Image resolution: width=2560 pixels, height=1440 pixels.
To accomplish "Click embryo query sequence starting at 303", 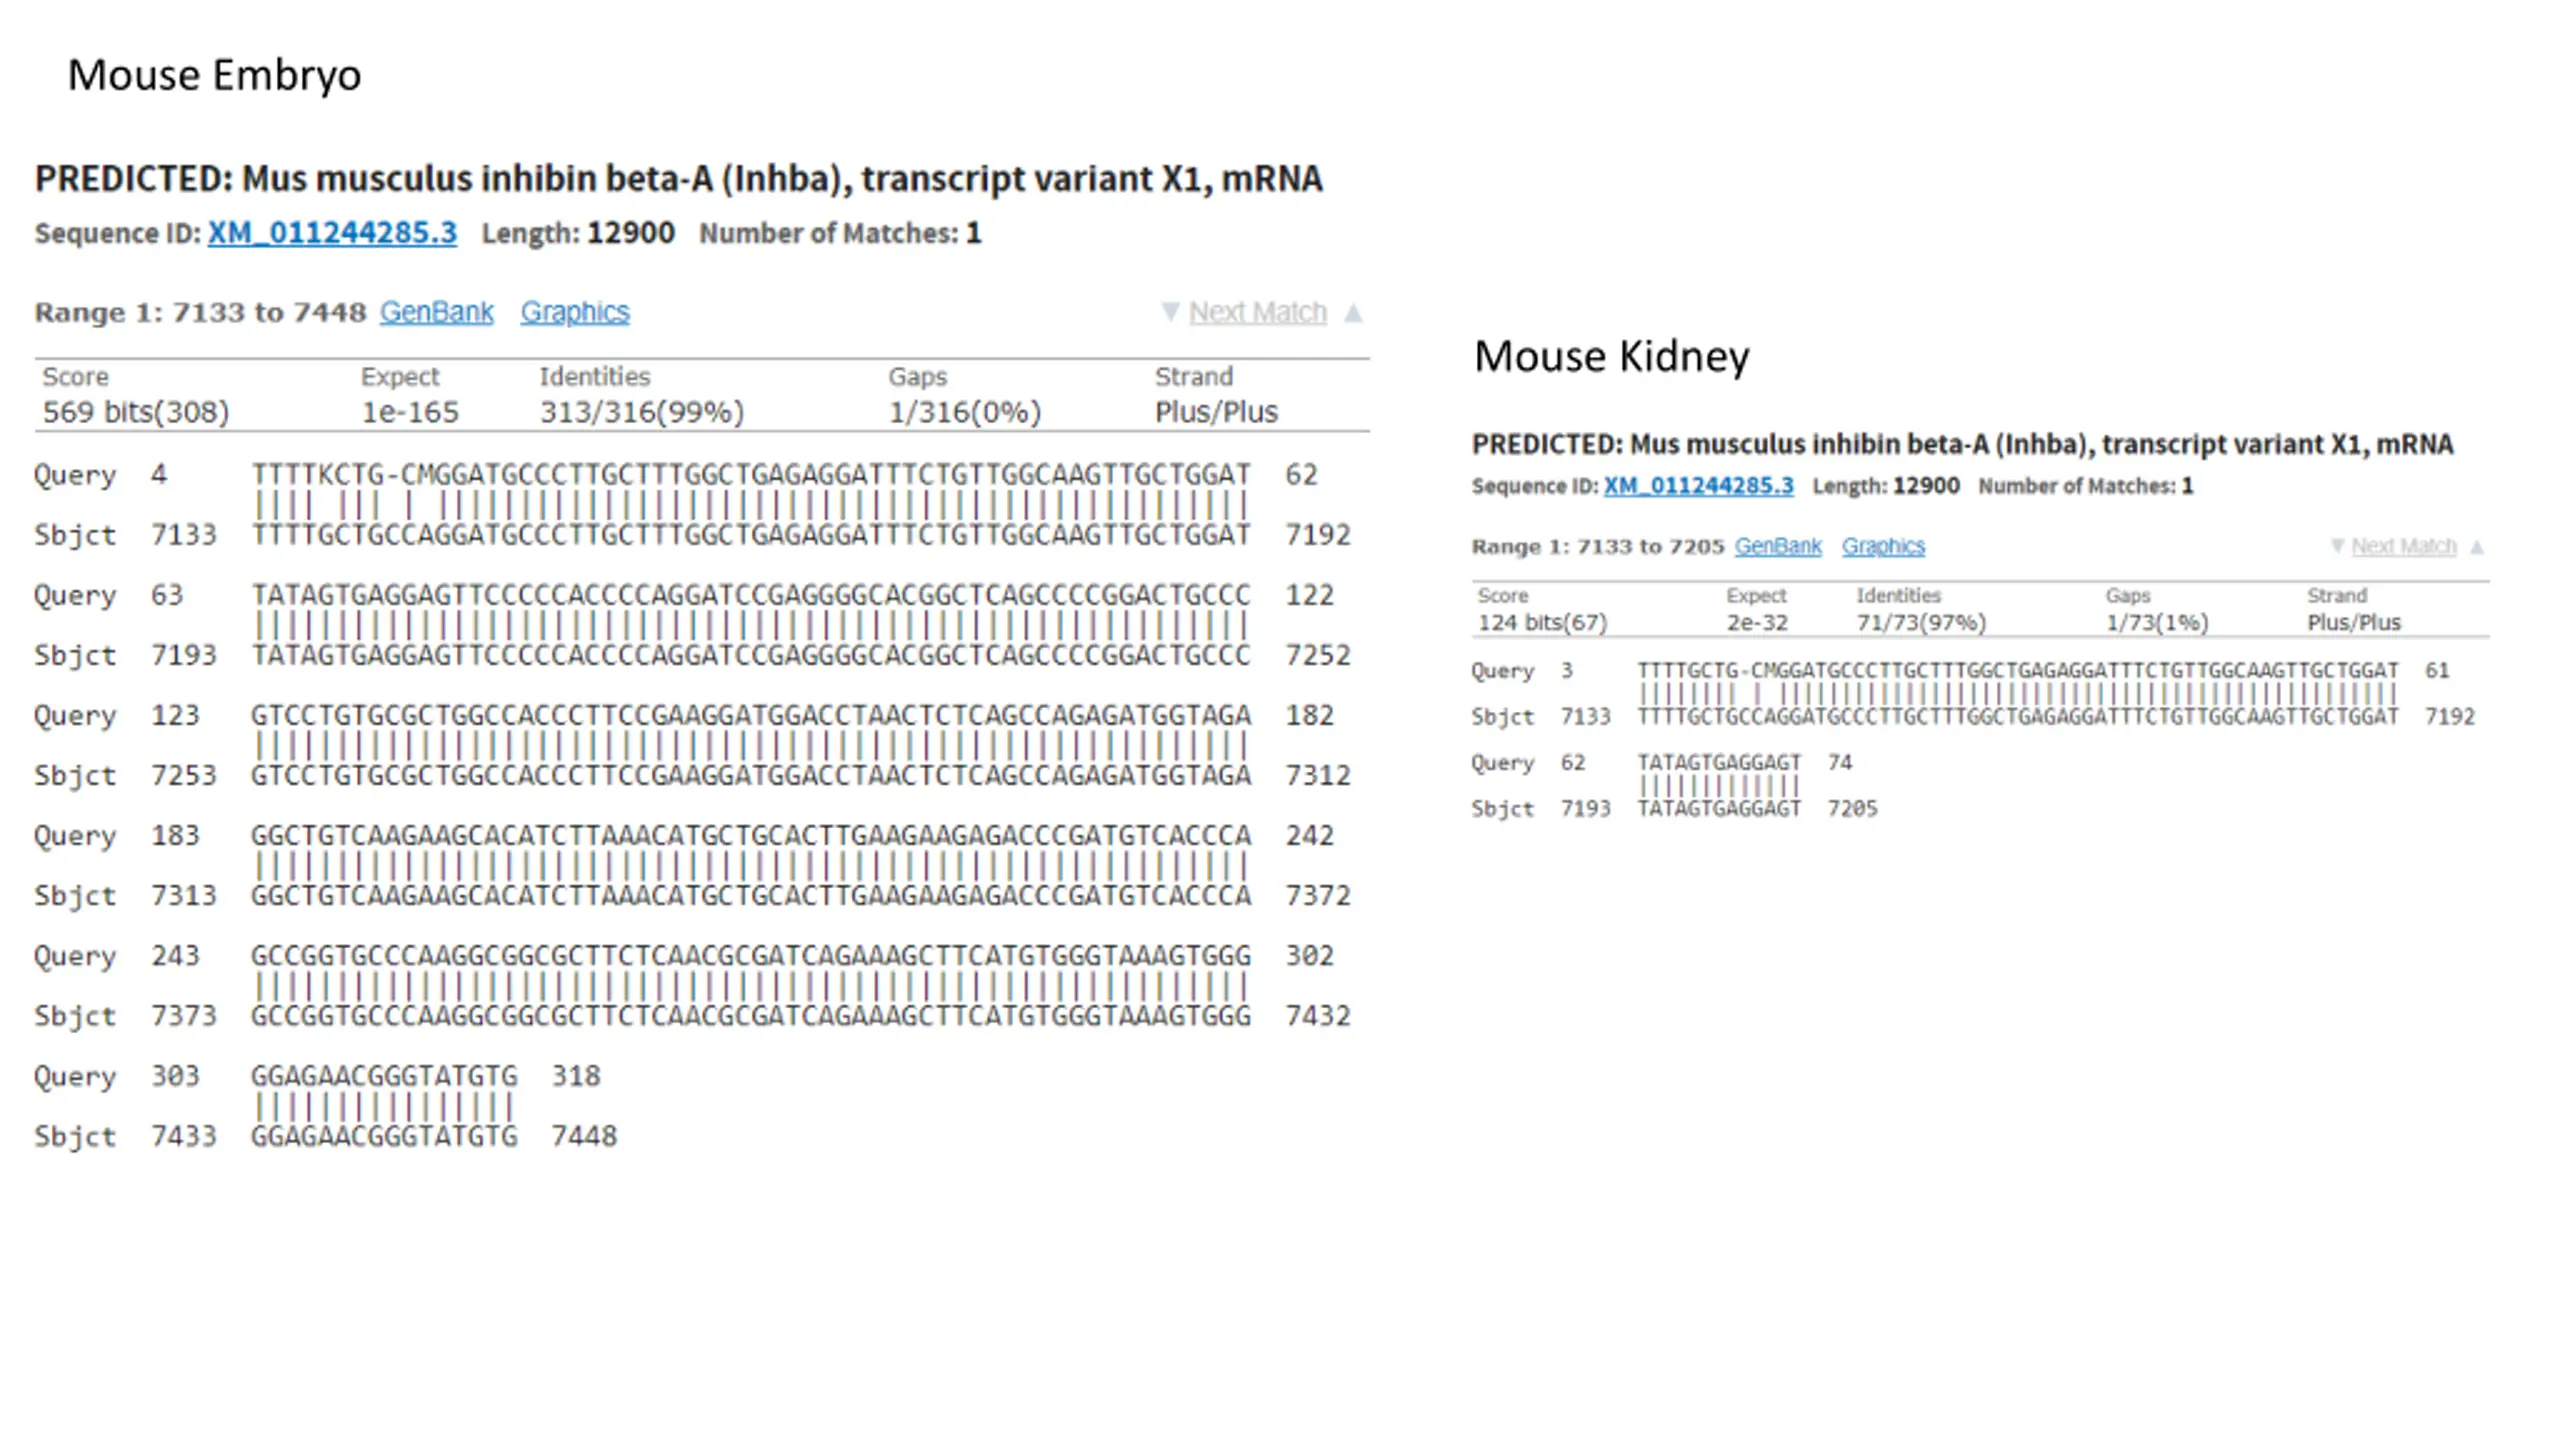I will pos(384,1076).
